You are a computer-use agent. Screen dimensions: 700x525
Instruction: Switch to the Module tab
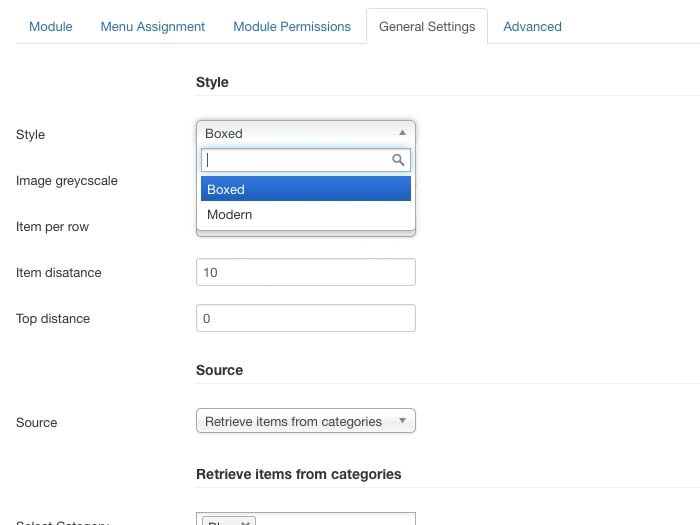[50, 26]
